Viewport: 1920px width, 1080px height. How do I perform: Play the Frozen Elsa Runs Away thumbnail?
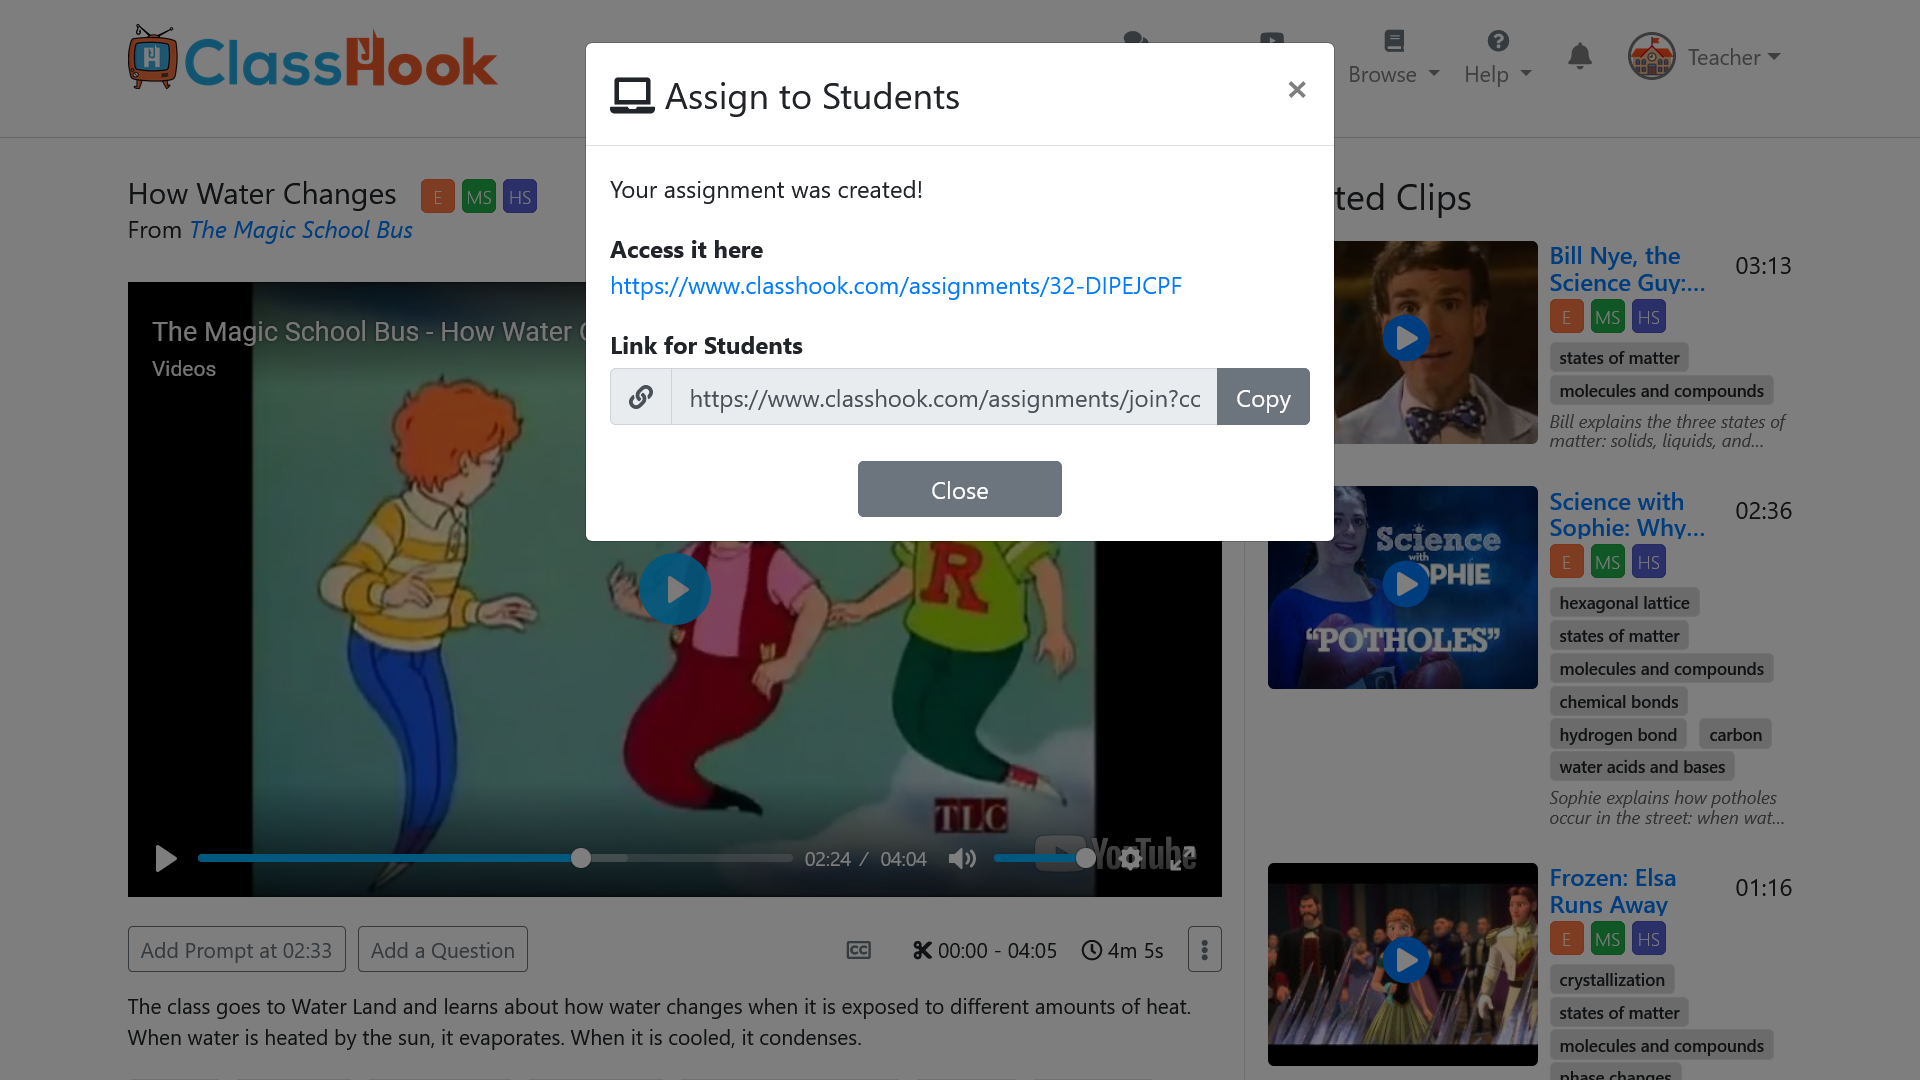click(x=1405, y=960)
